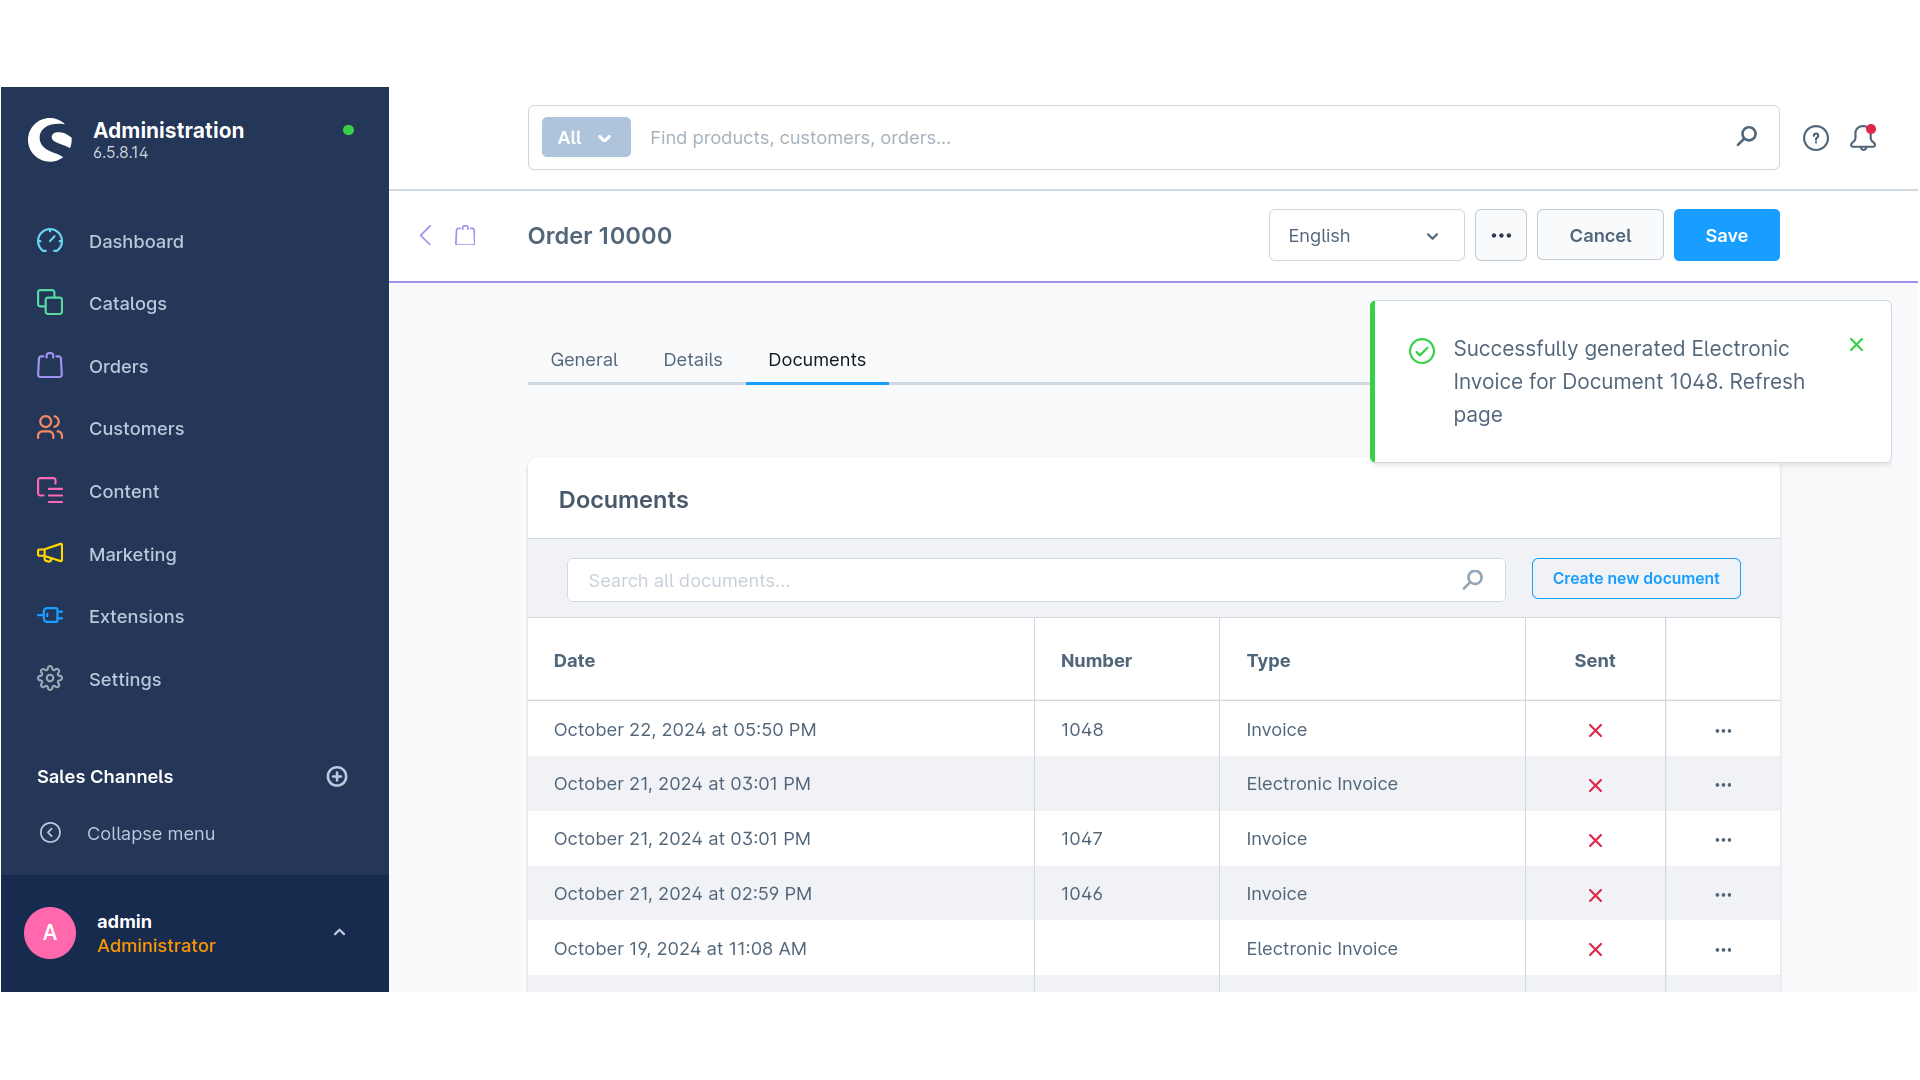Click the Save order button
This screenshot has width=1920, height=1080.
point(1726,235)
